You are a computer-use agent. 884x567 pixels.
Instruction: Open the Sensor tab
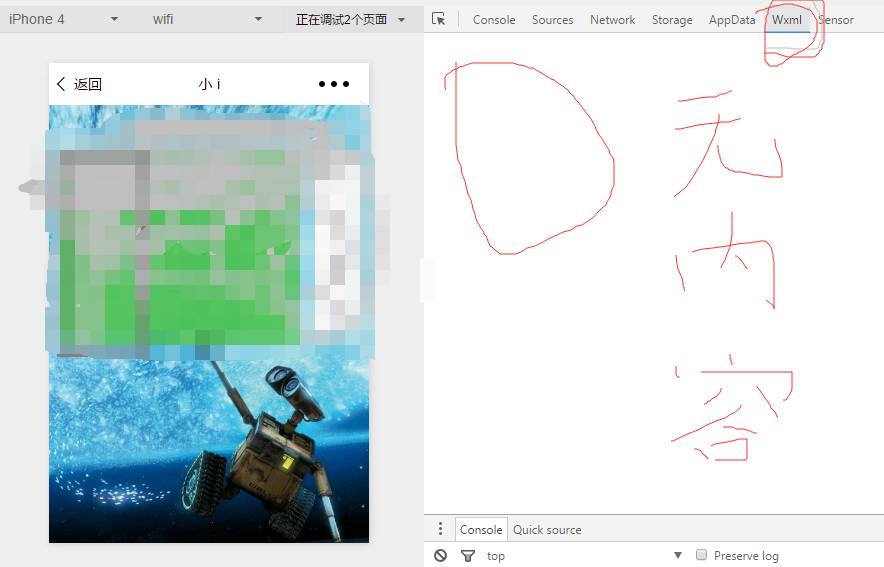tap(836, 20)
